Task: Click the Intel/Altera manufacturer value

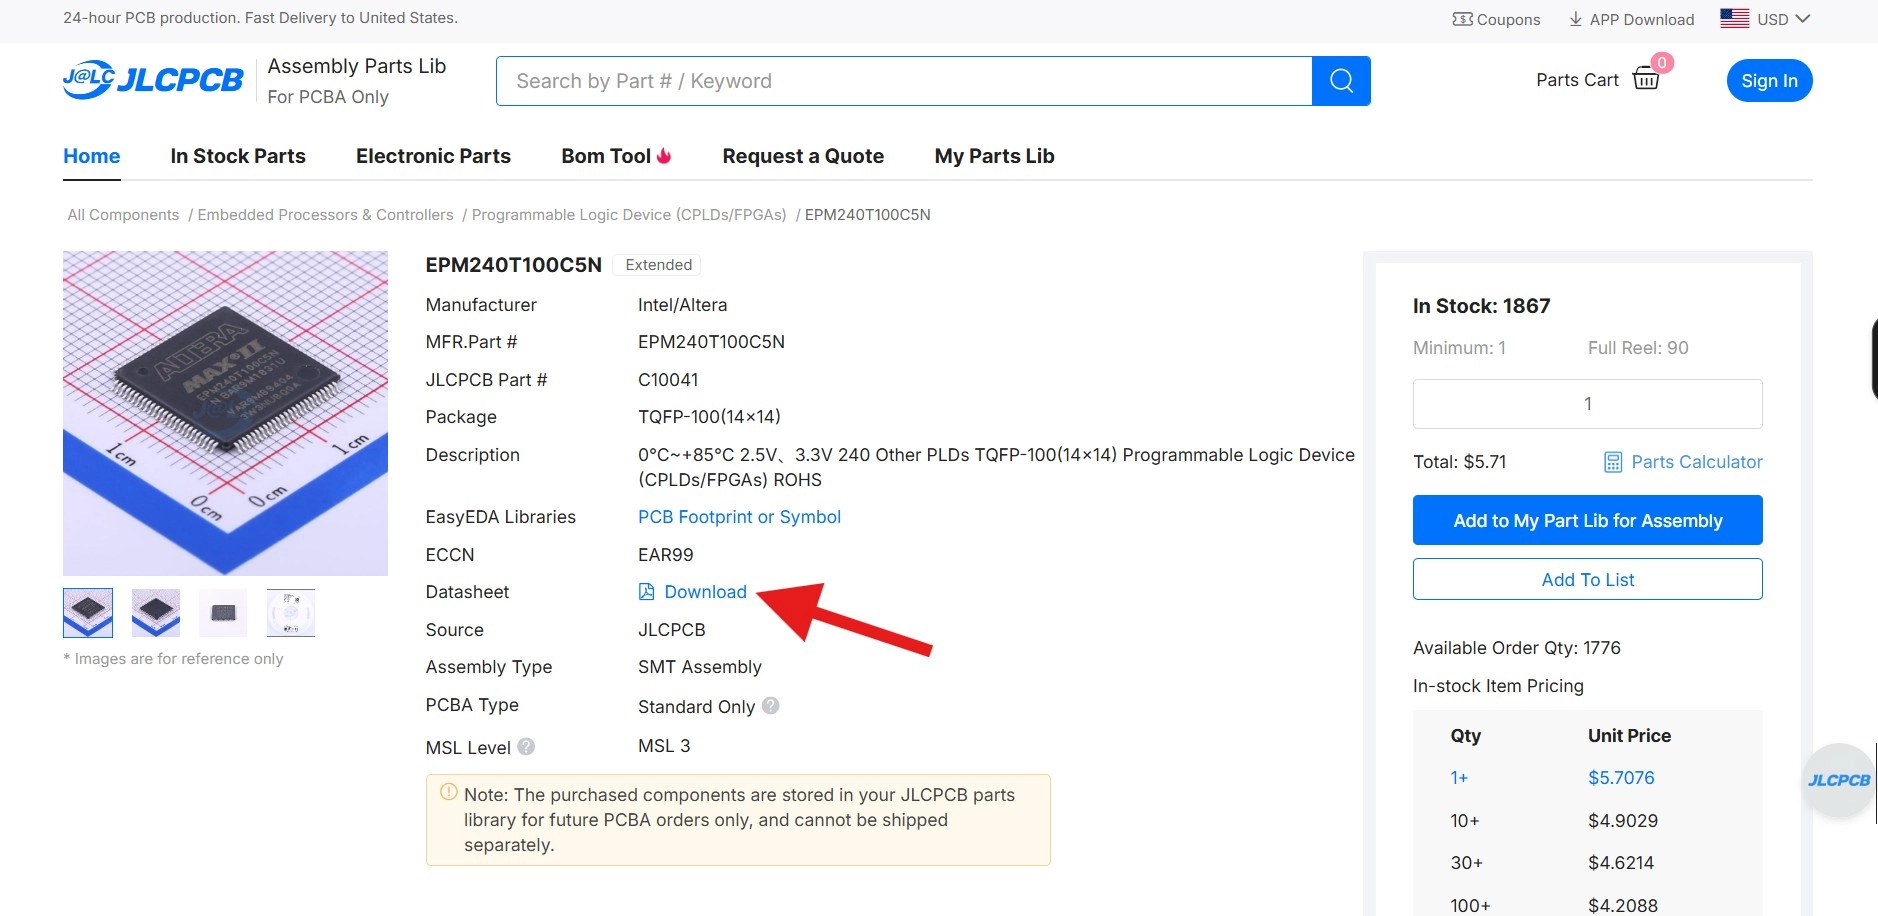Action: pos(682,305)
